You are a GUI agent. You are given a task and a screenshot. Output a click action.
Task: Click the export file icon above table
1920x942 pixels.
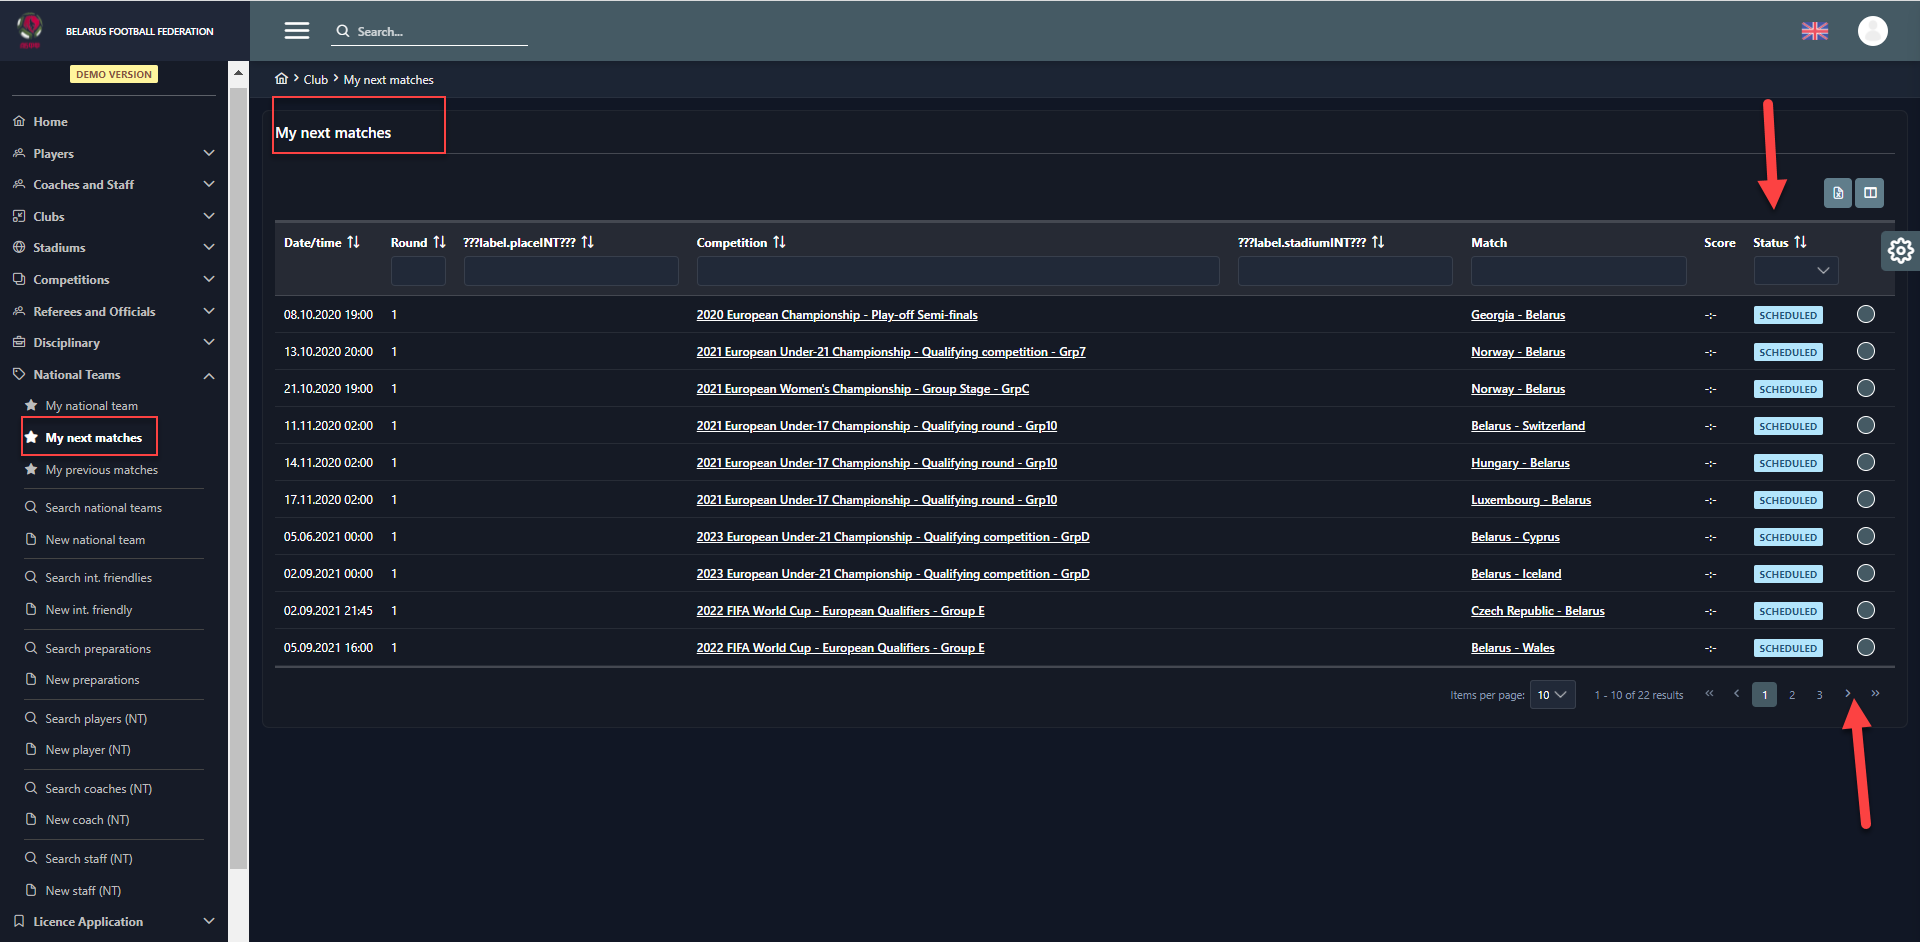(1837, 193)
